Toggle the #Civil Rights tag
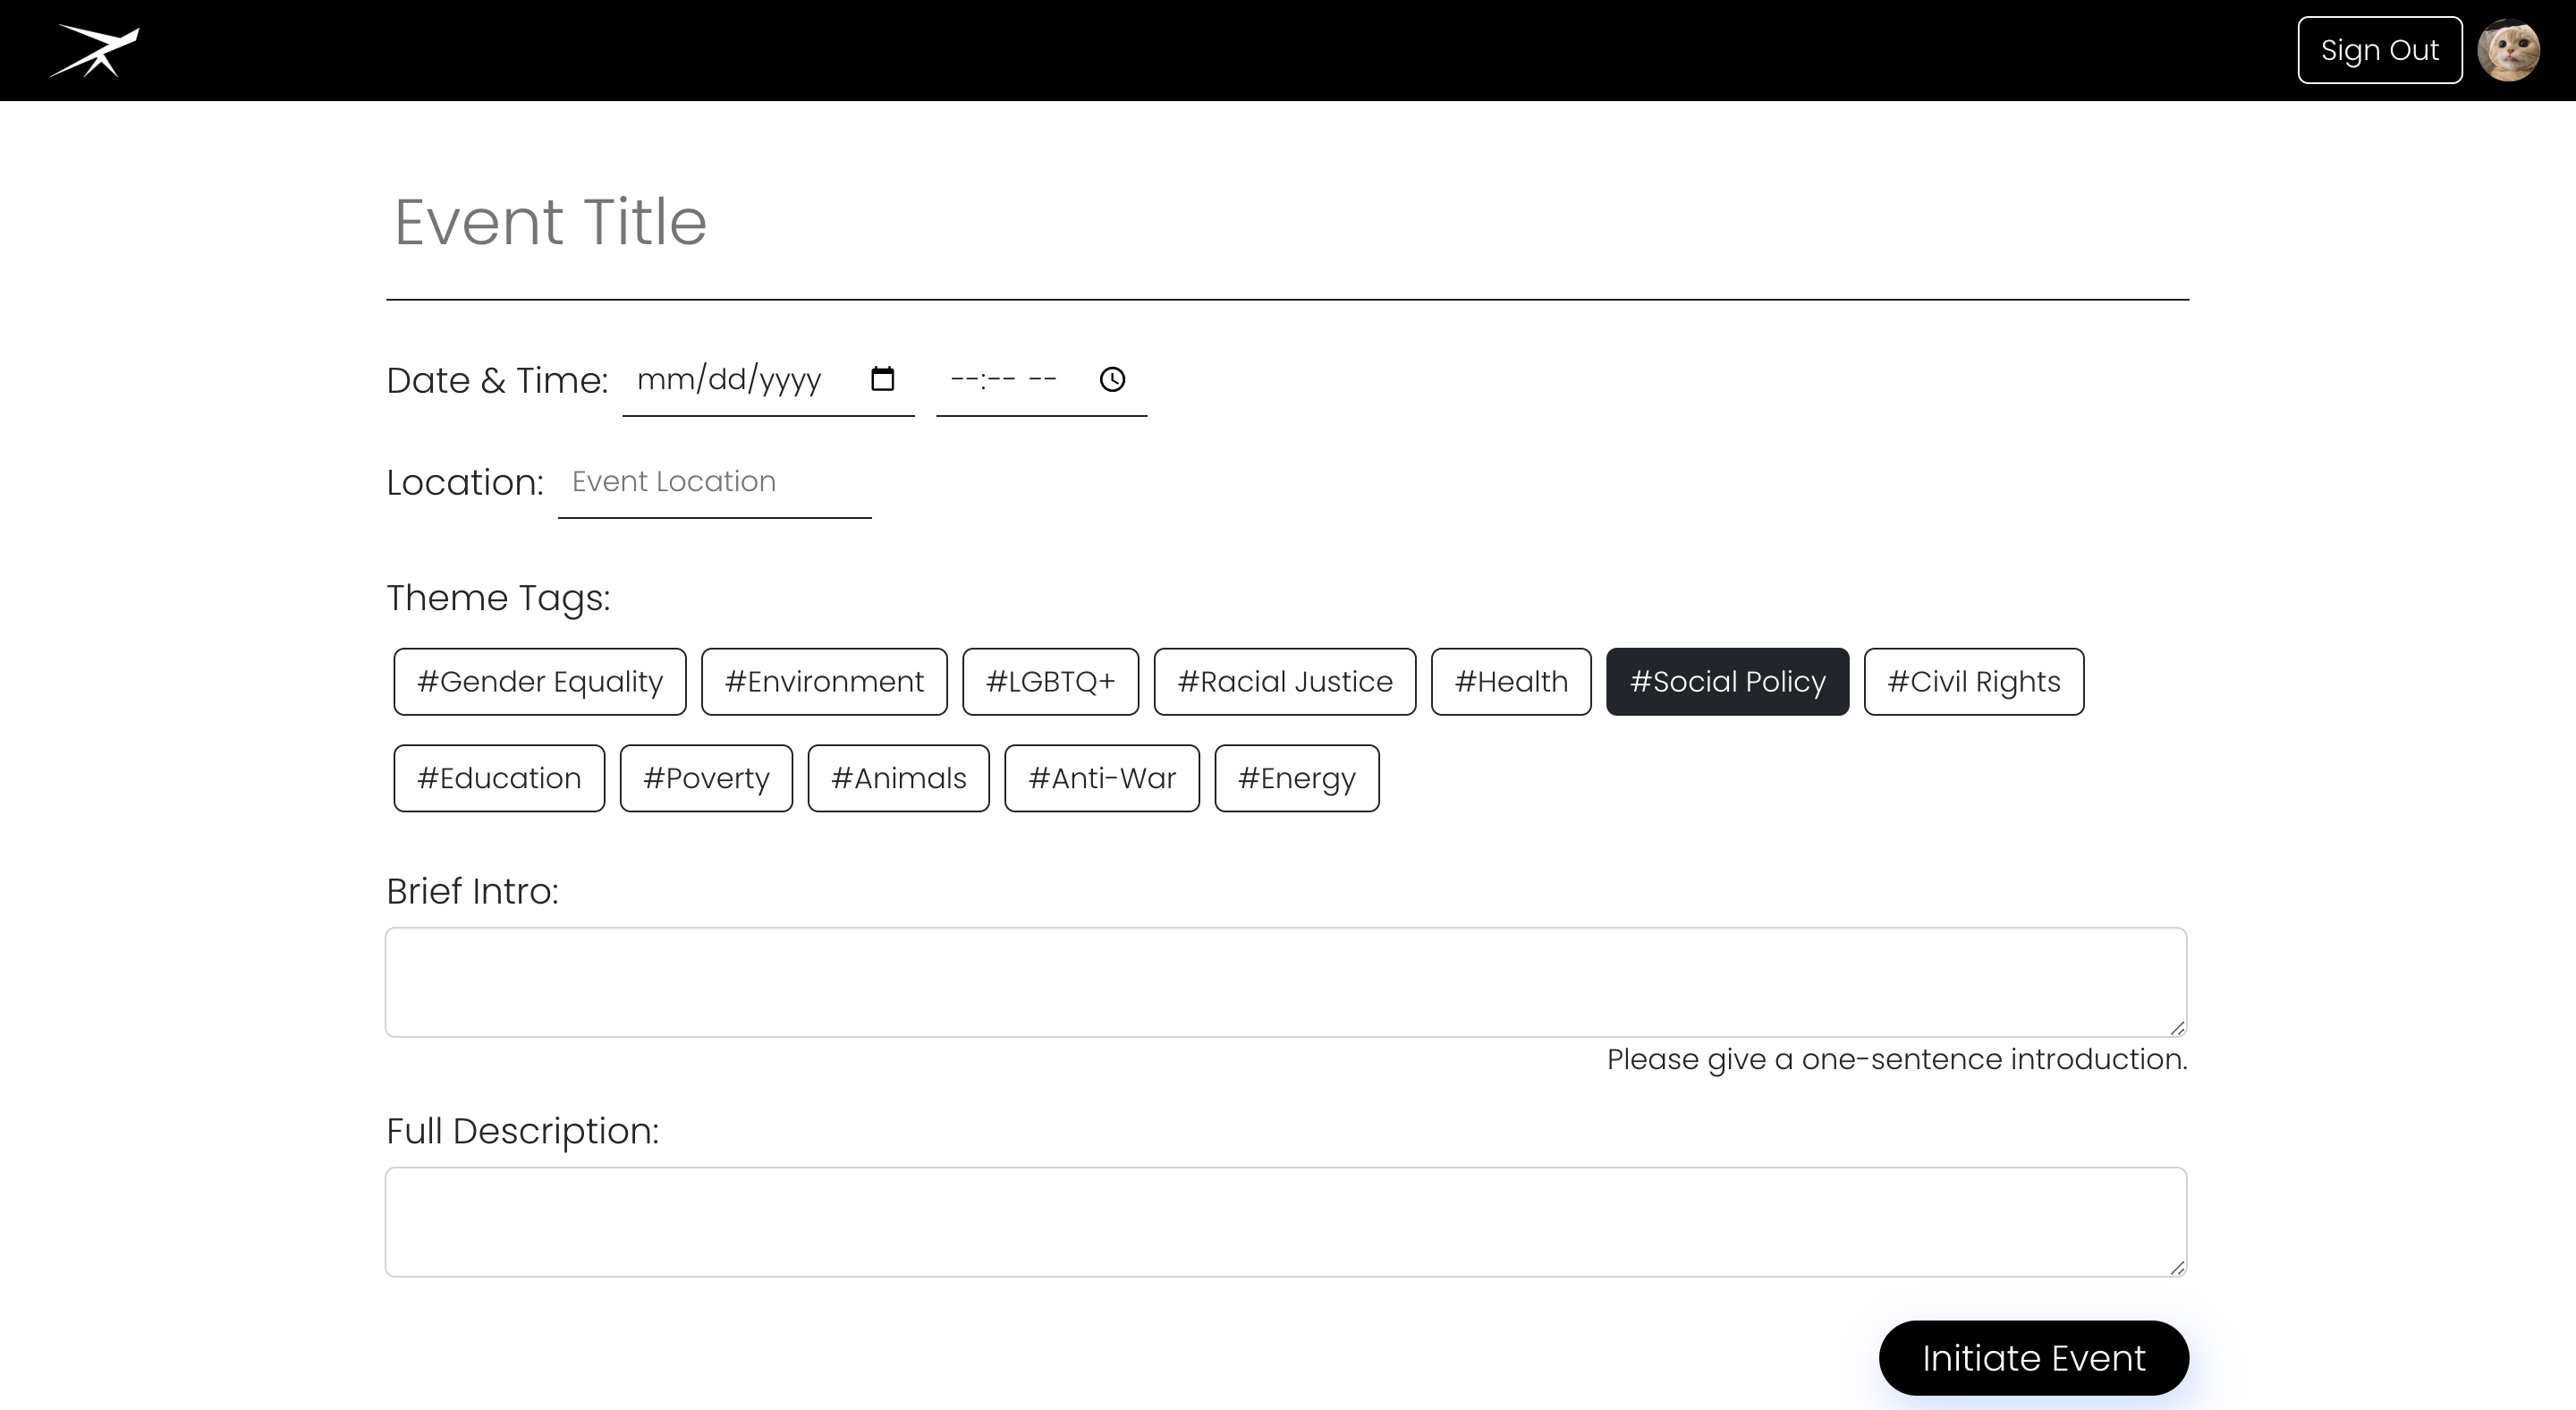This screenshot has width=2576, height=1410. click(x=1973, y=682)
